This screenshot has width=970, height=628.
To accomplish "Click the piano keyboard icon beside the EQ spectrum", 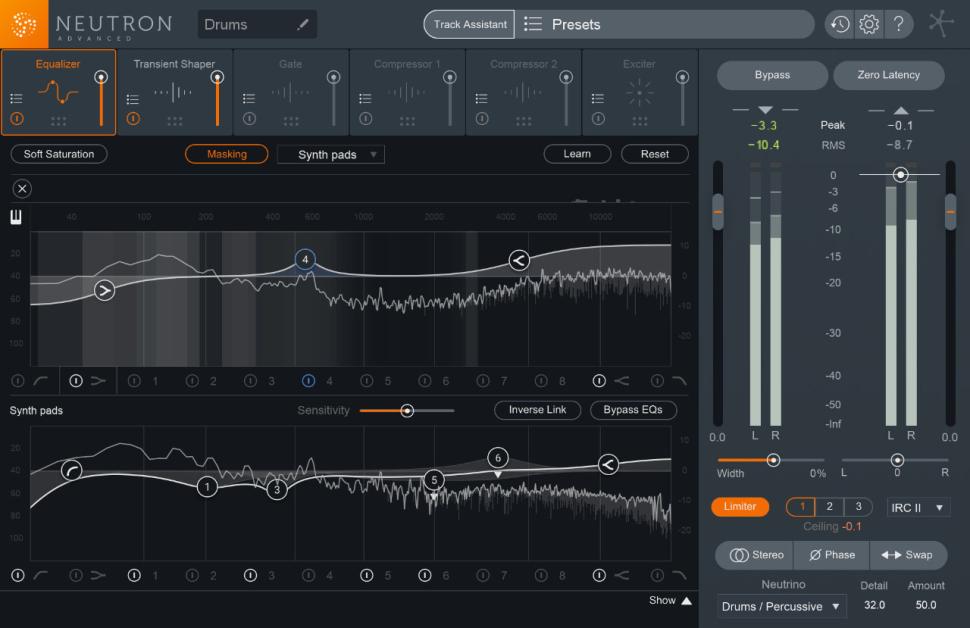I will [x=16, y=215].
